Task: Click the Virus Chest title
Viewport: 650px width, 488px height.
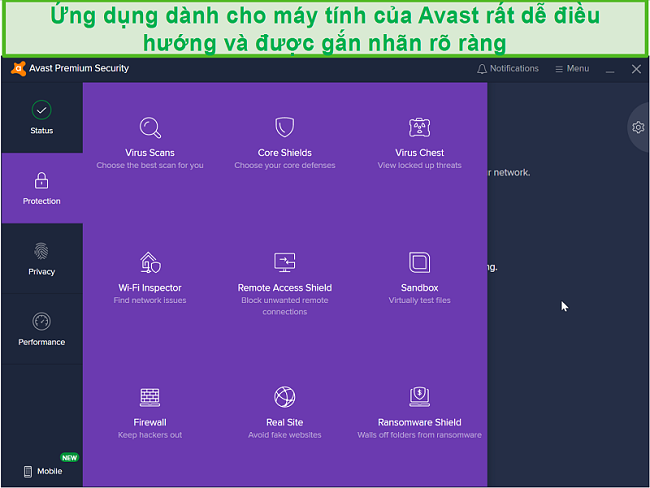Action: click(x=420, y=153)
